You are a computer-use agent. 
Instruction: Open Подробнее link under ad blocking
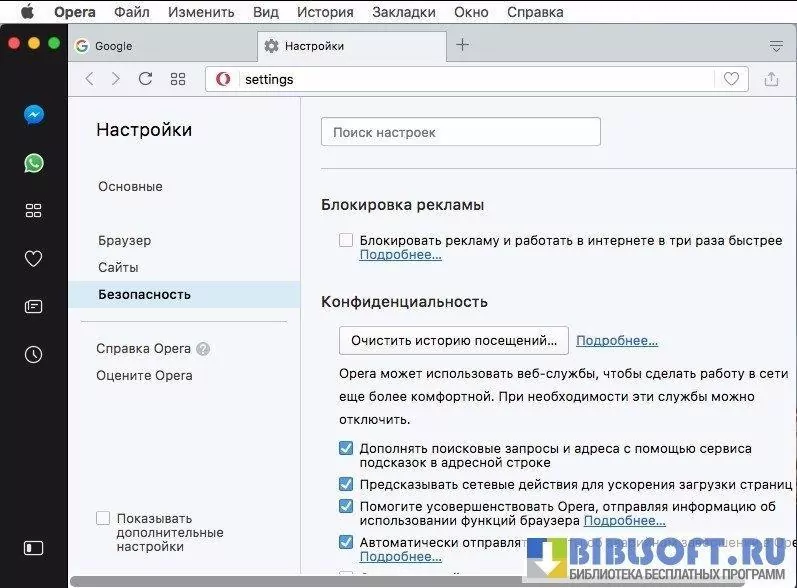(x=400, y=255)
